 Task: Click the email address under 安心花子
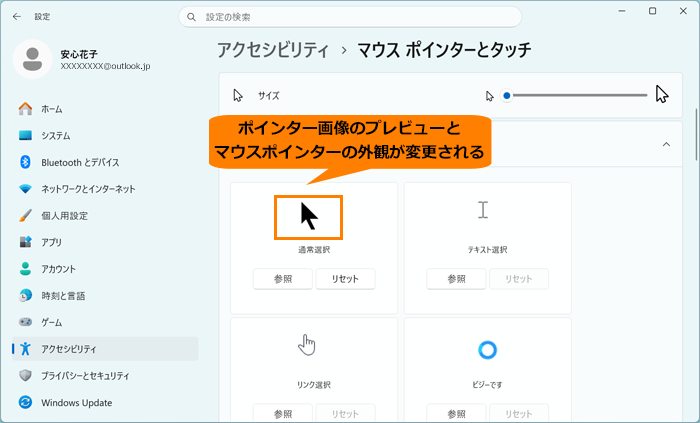[105, 66]
